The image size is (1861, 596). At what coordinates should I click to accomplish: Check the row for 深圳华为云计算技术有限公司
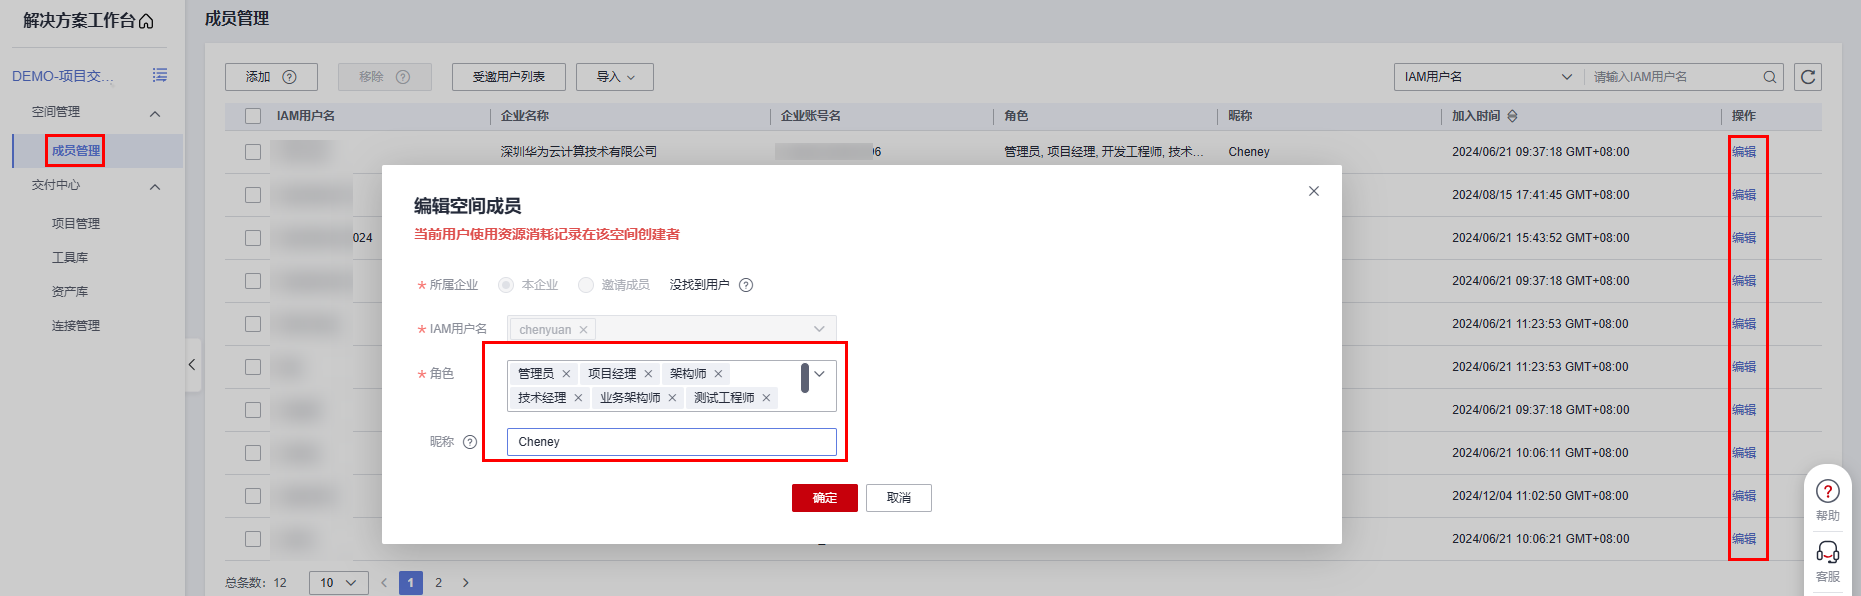[253, 152]
